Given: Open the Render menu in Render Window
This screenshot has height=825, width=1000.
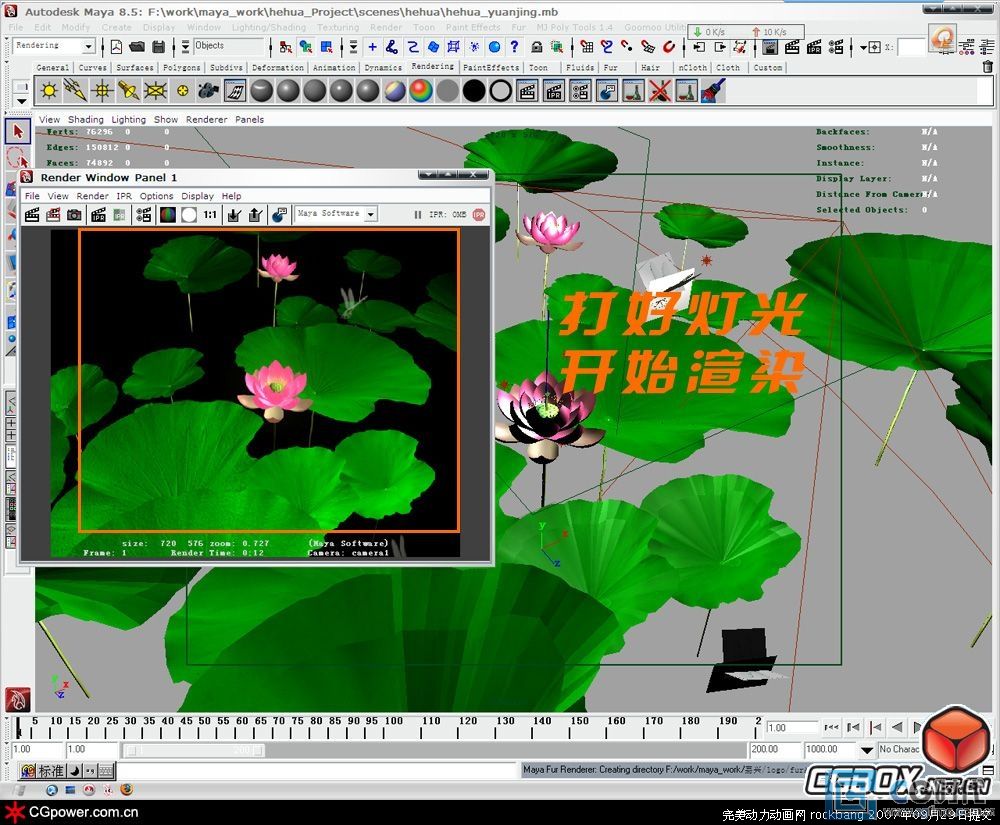Looking at the screenshot, I should tap(92, 196).
